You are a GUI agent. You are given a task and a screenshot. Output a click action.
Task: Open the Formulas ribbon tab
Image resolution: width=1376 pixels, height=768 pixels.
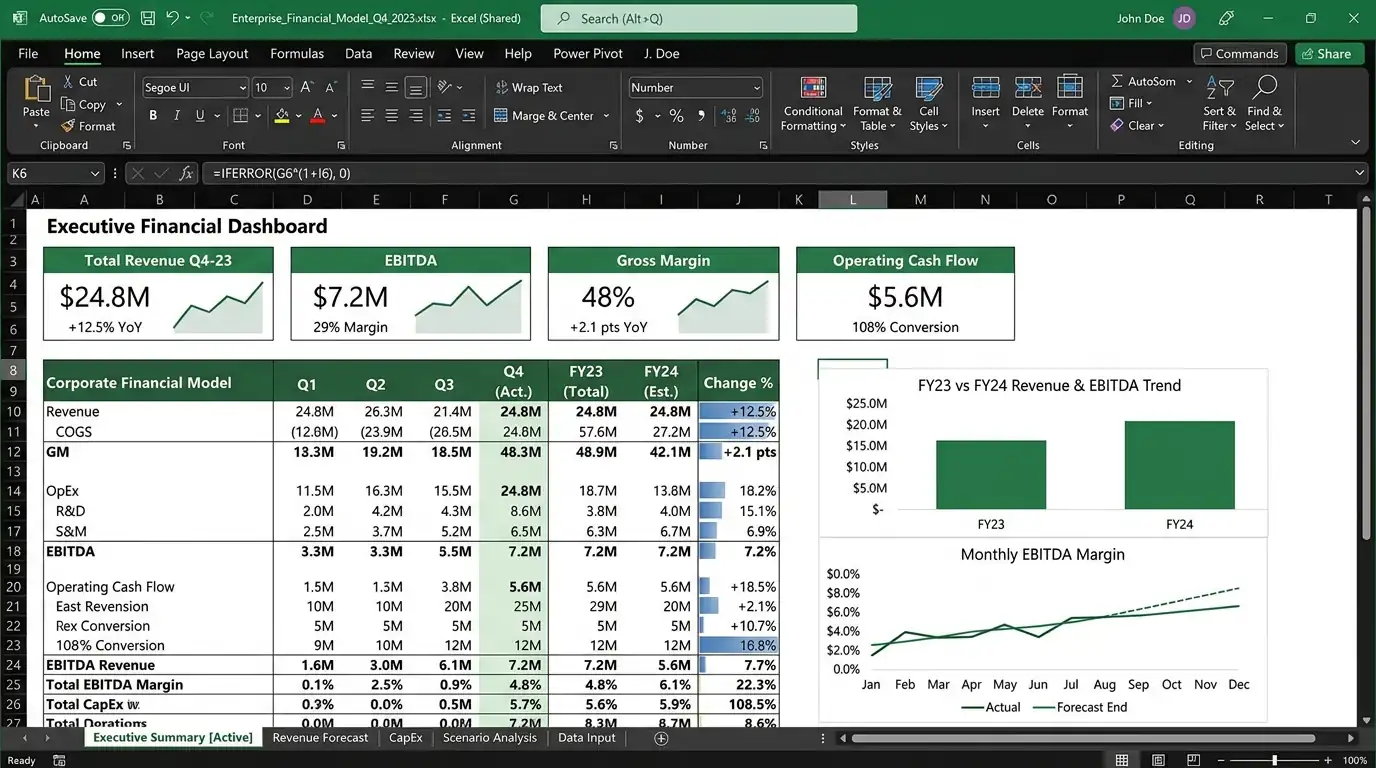point(297,54)
